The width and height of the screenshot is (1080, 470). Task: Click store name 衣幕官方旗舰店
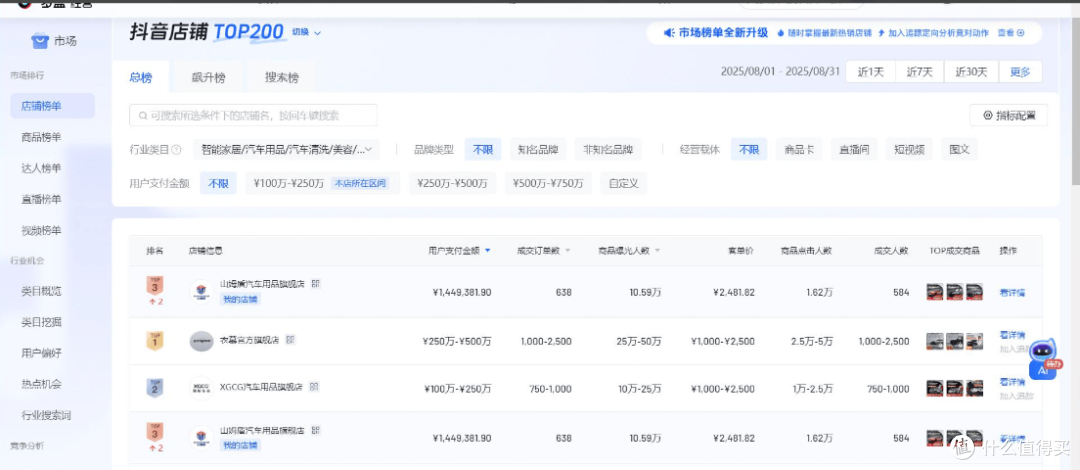(251, 340)
